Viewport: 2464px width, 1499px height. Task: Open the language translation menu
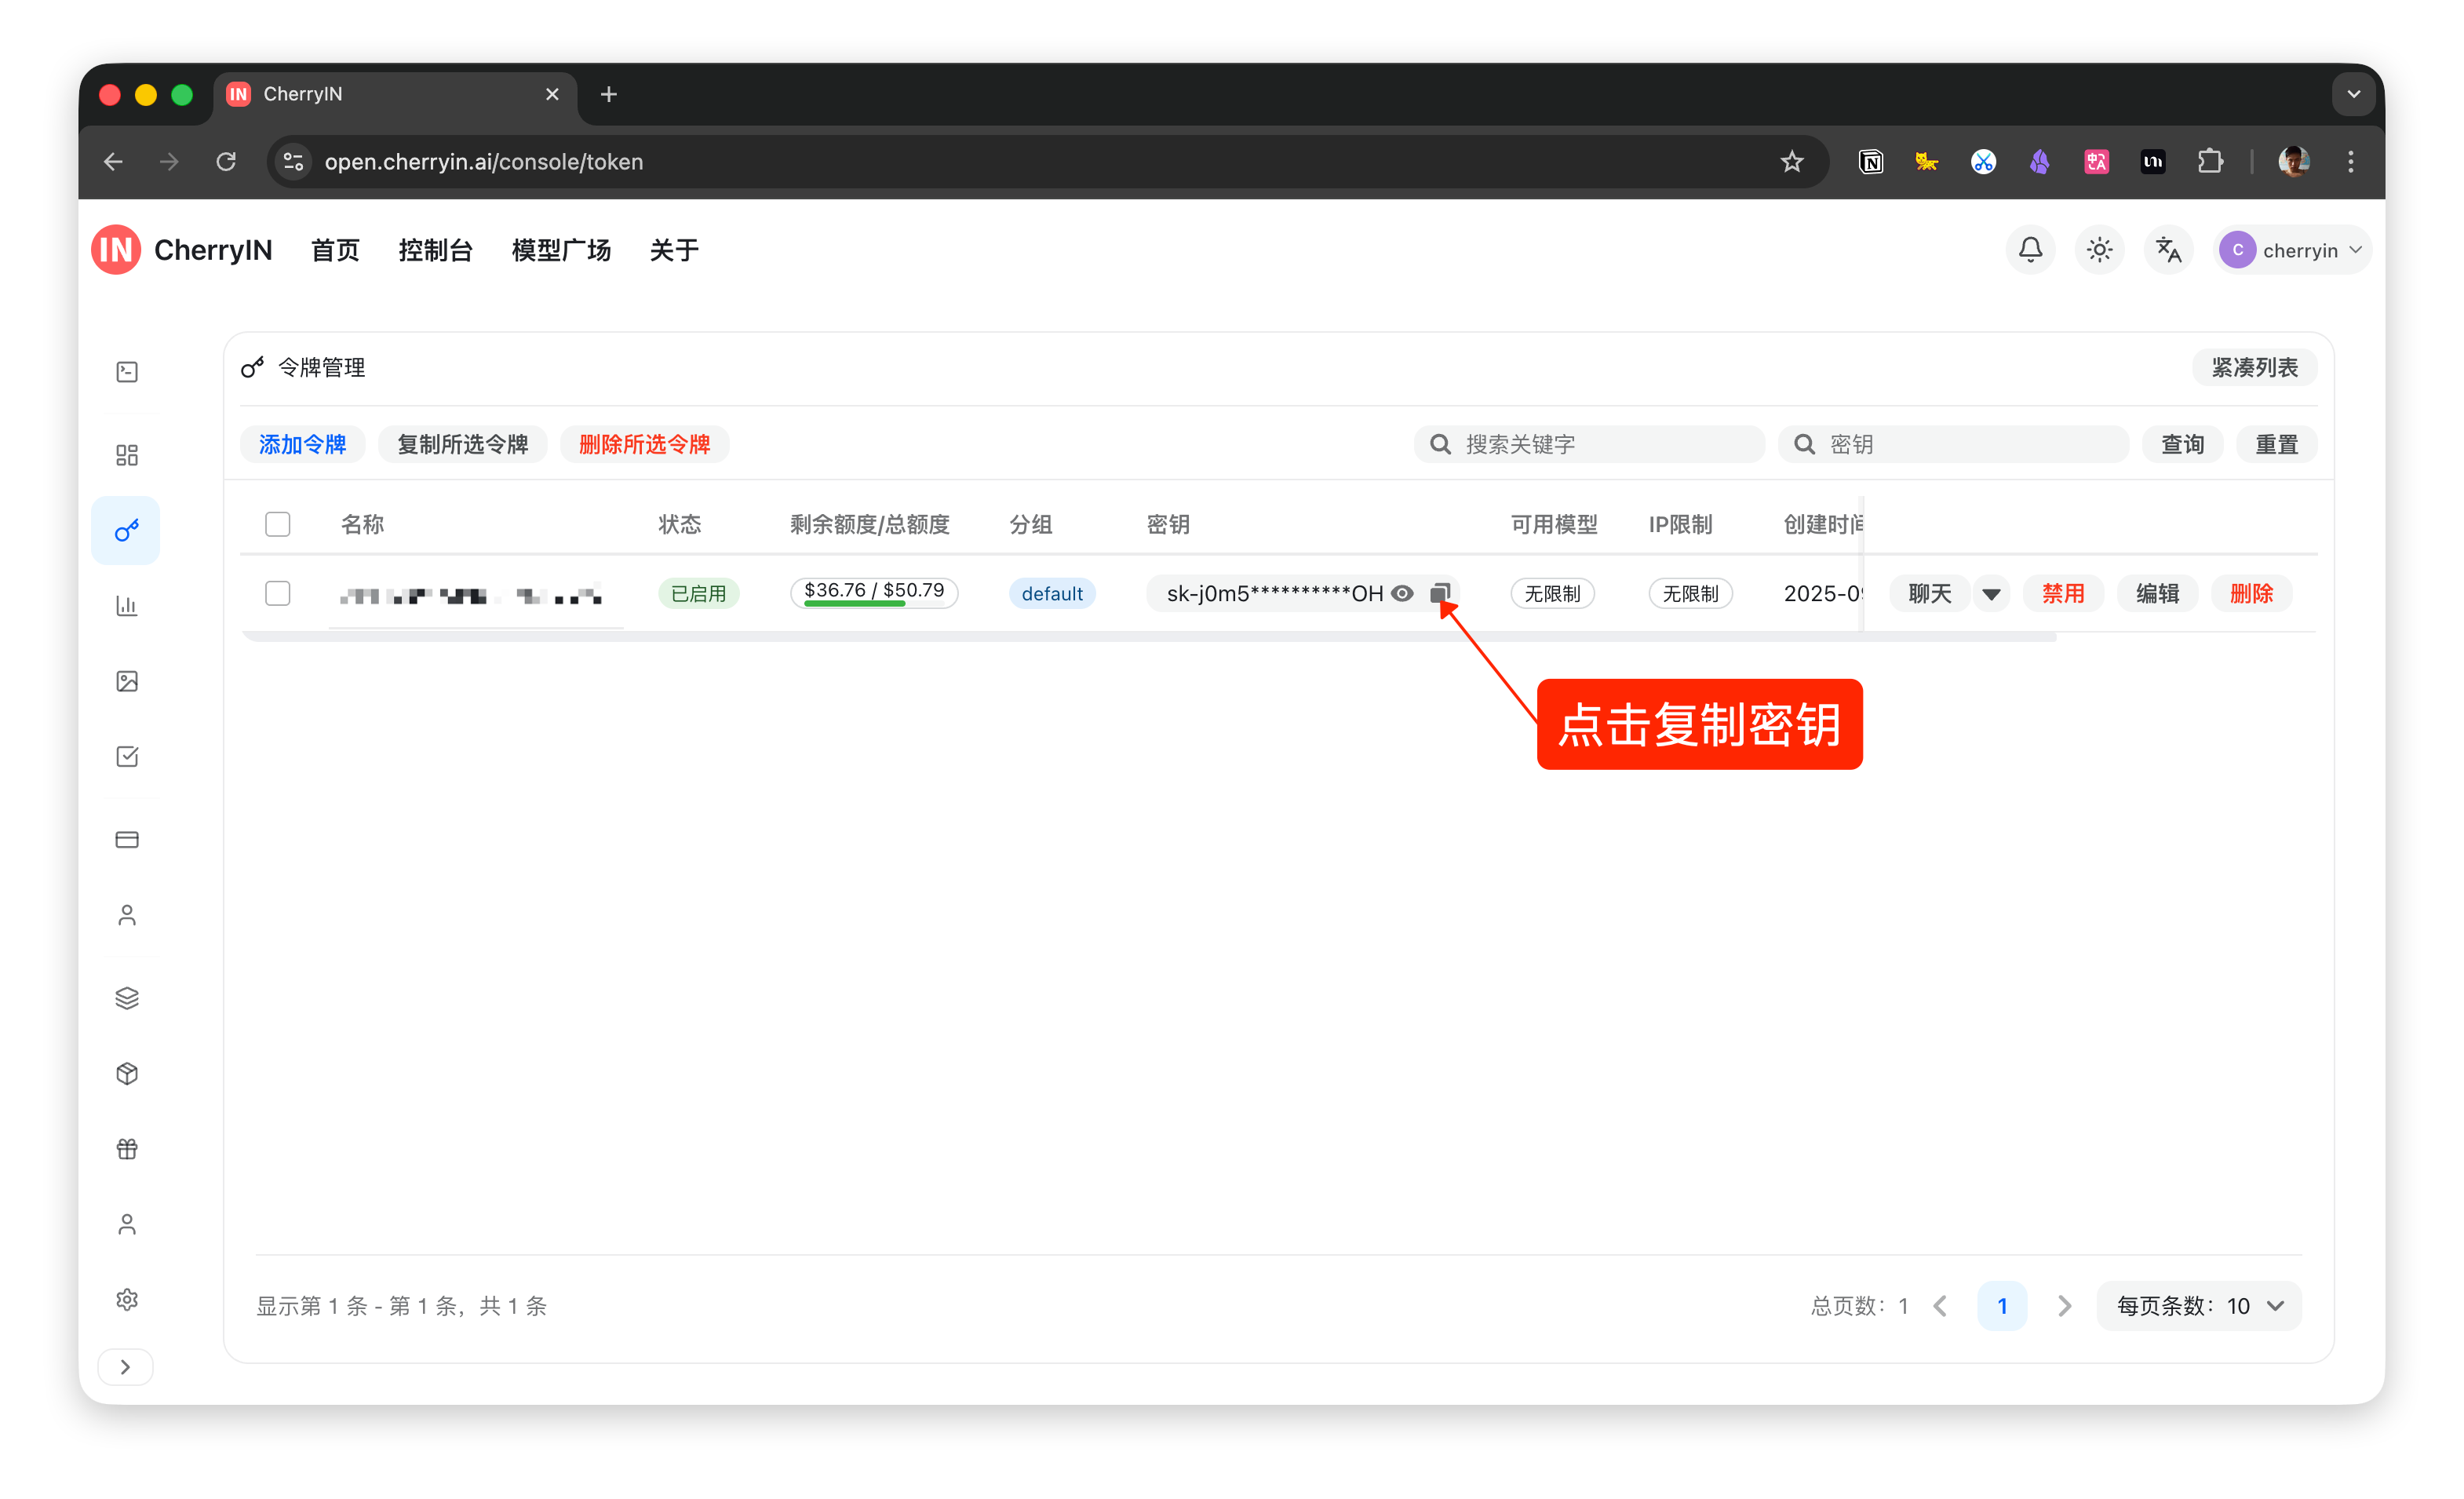[2168, 250]
